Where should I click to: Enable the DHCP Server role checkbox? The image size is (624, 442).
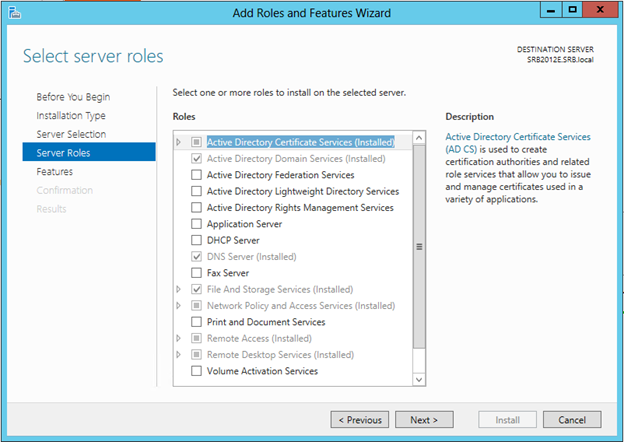196,240
